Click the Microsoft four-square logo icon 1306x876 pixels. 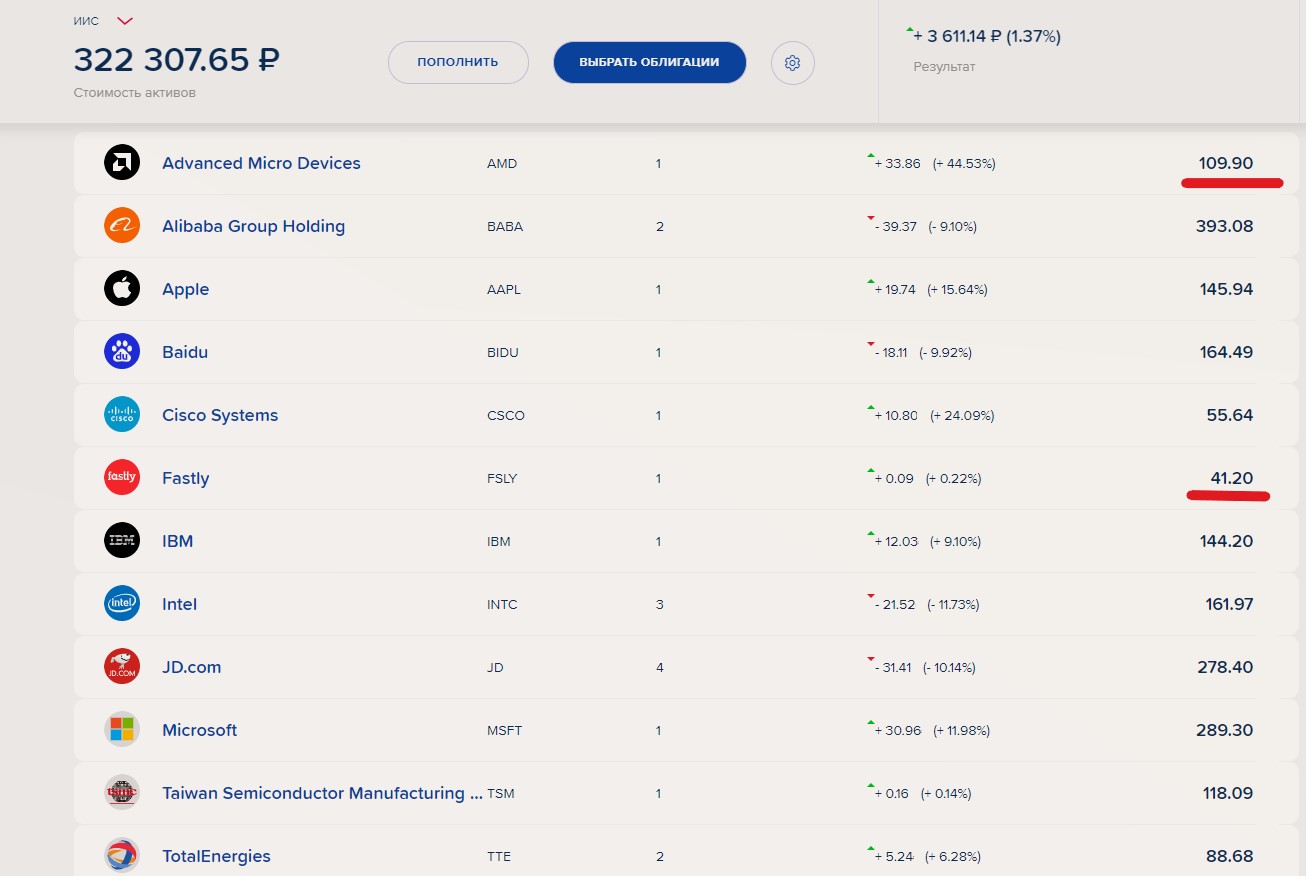[x=122, y=730]
